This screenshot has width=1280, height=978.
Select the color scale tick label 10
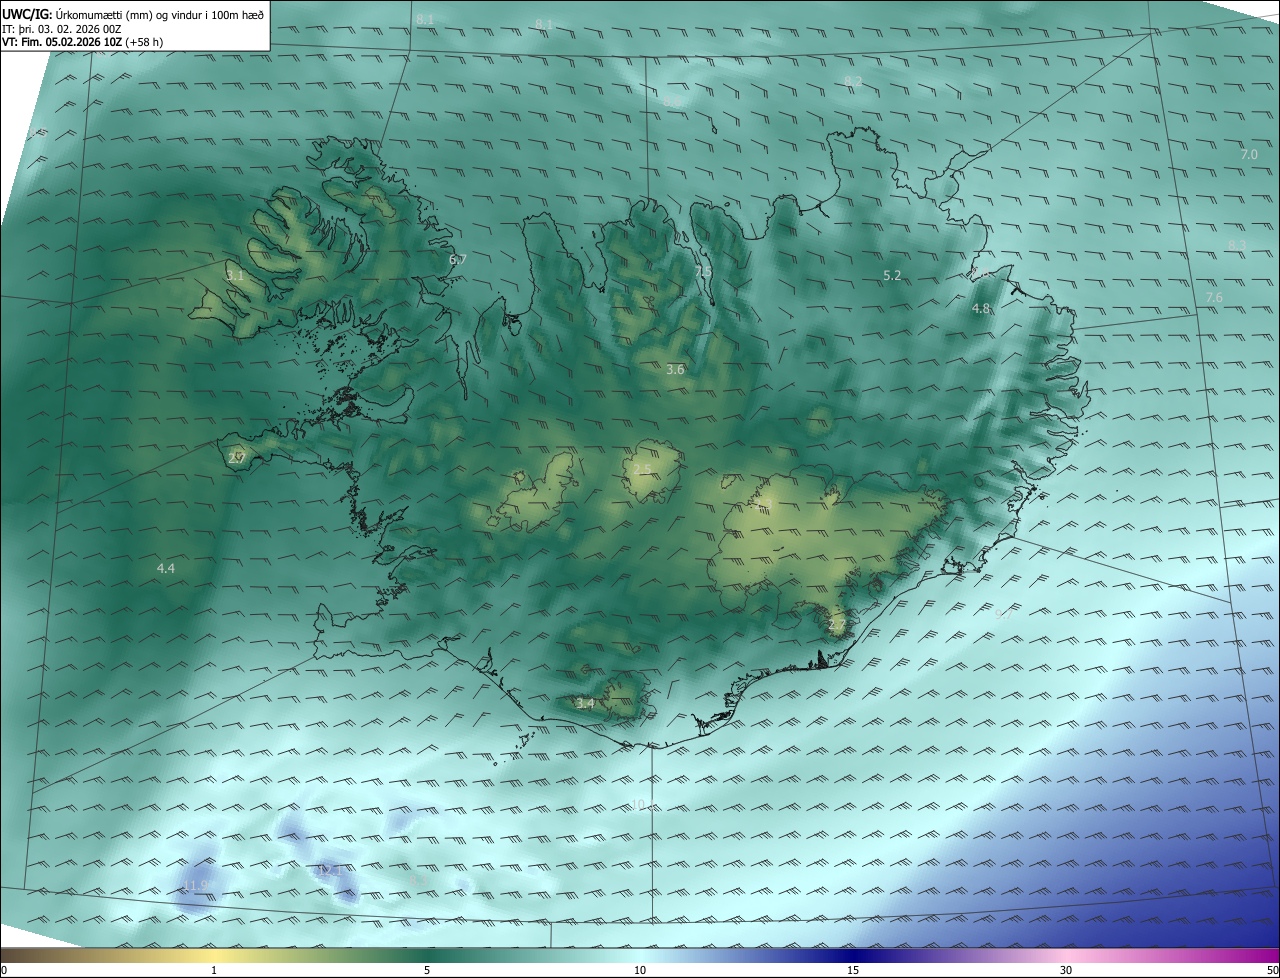click(x=640, y=970)
